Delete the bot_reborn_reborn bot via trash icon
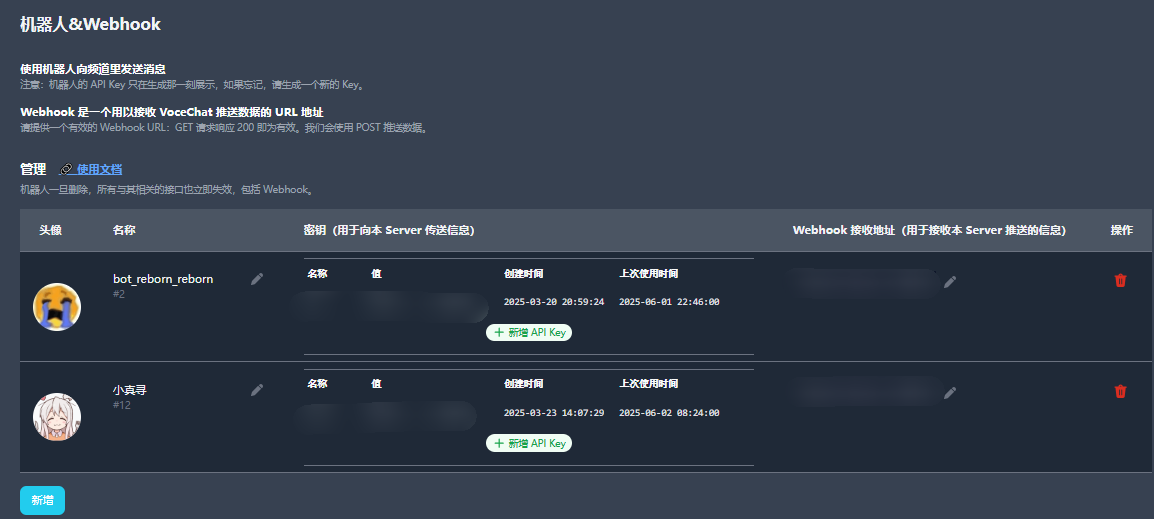The image size is (1154, 519). [1120, 281]
